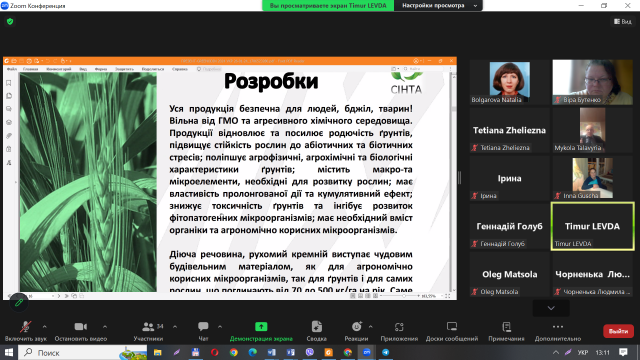Start Демонстрация экрана screen share
The height and width of the screenshot is (360, 640).
click(261, 331)
